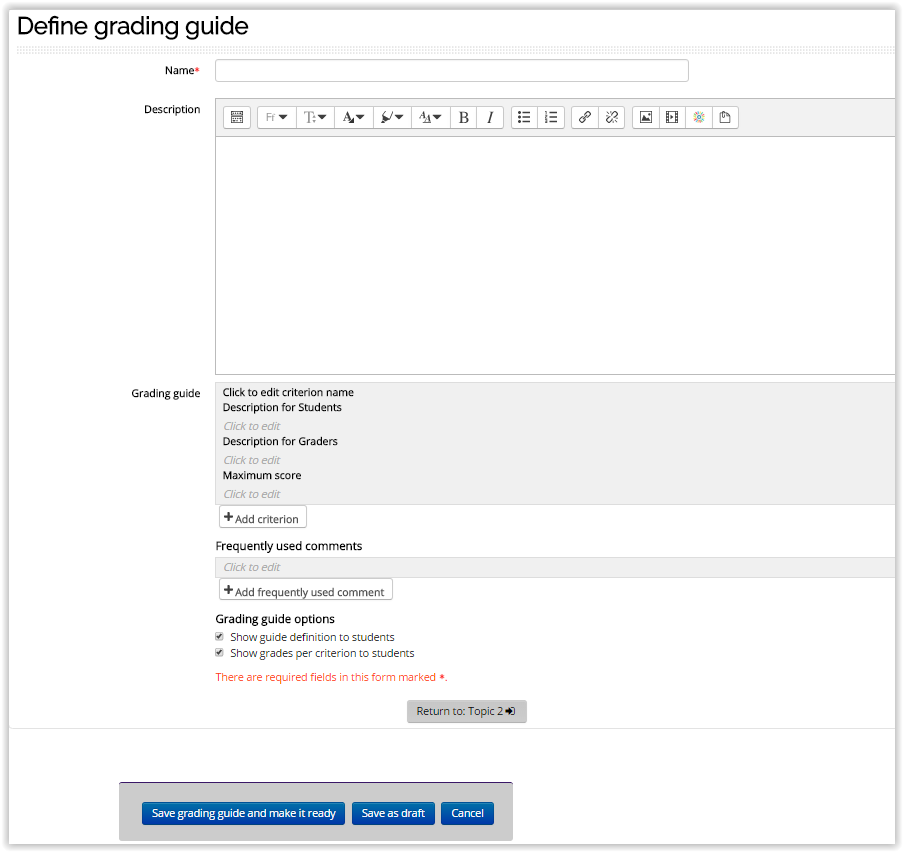Viewport: 903px width, 852px height.
Task: Toggle Show guide definition to students
Action: pos(219,637)
